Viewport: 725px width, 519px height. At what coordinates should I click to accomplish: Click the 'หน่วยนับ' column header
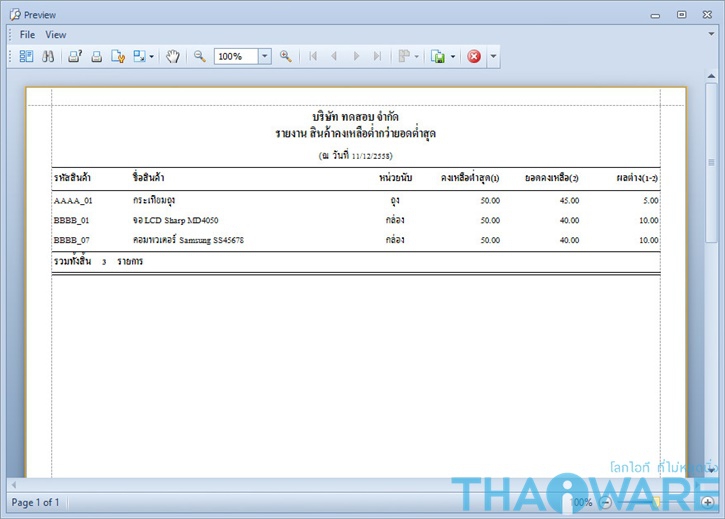click(395, 178)
